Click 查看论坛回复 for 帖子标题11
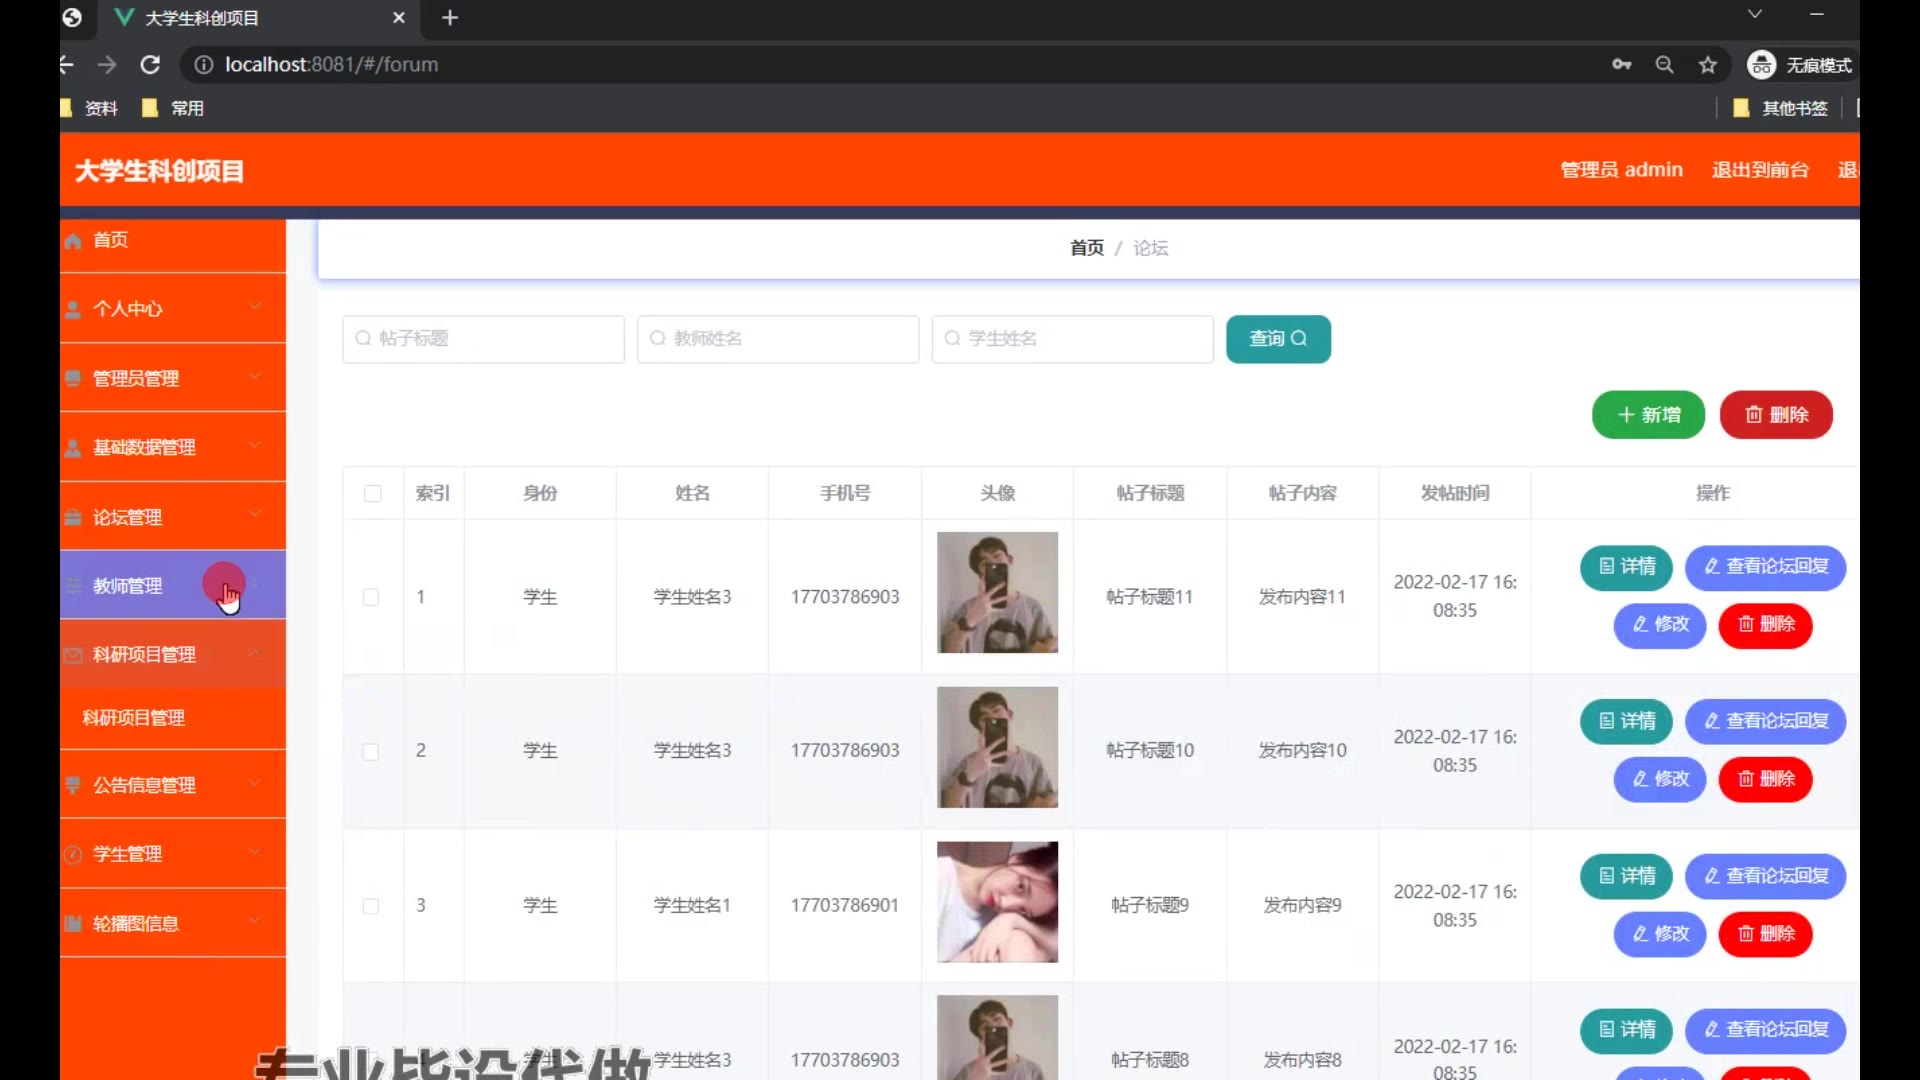1920x1080 pixels. pyautogui.click(x=1765, y=567)
